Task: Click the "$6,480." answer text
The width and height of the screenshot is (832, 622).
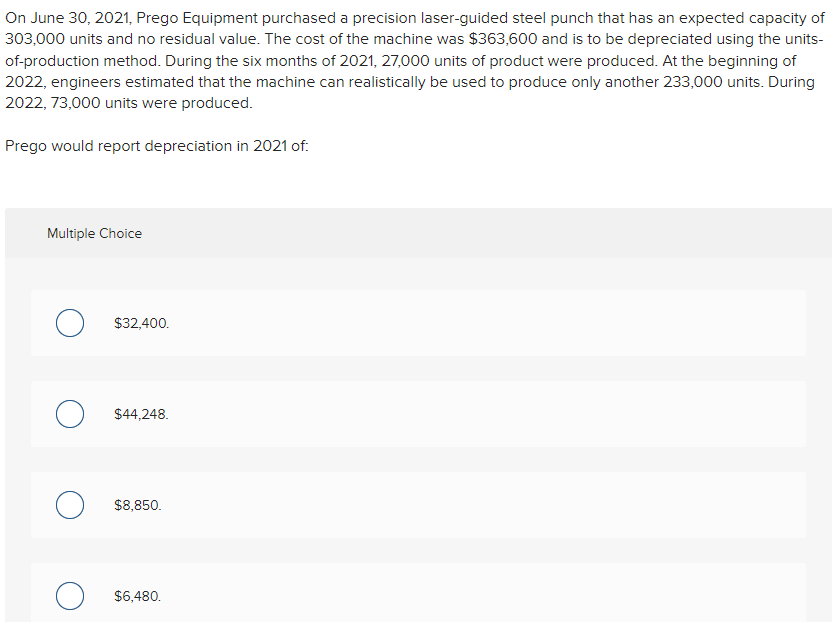Action: (138, 596)
